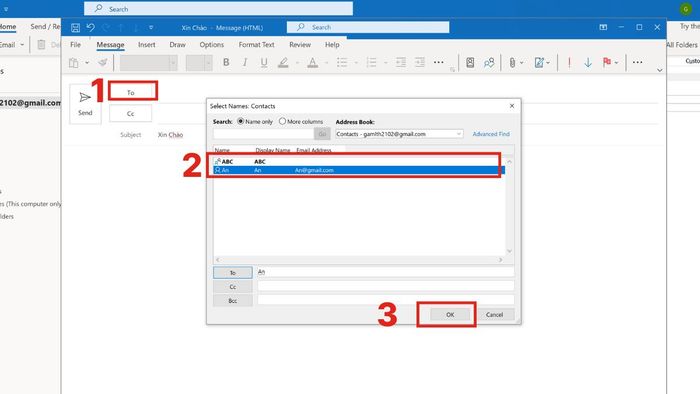Close the Select Names dialog
The width and height of the screenshot is (700, 394).
512,106
